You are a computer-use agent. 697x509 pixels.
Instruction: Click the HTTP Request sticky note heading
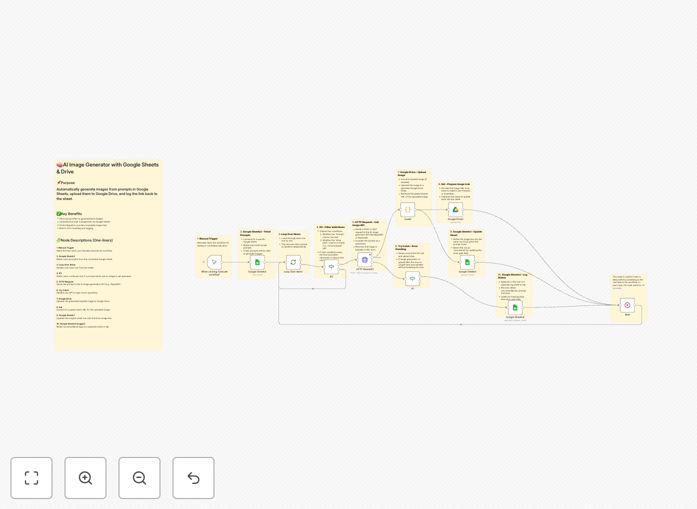366,224
